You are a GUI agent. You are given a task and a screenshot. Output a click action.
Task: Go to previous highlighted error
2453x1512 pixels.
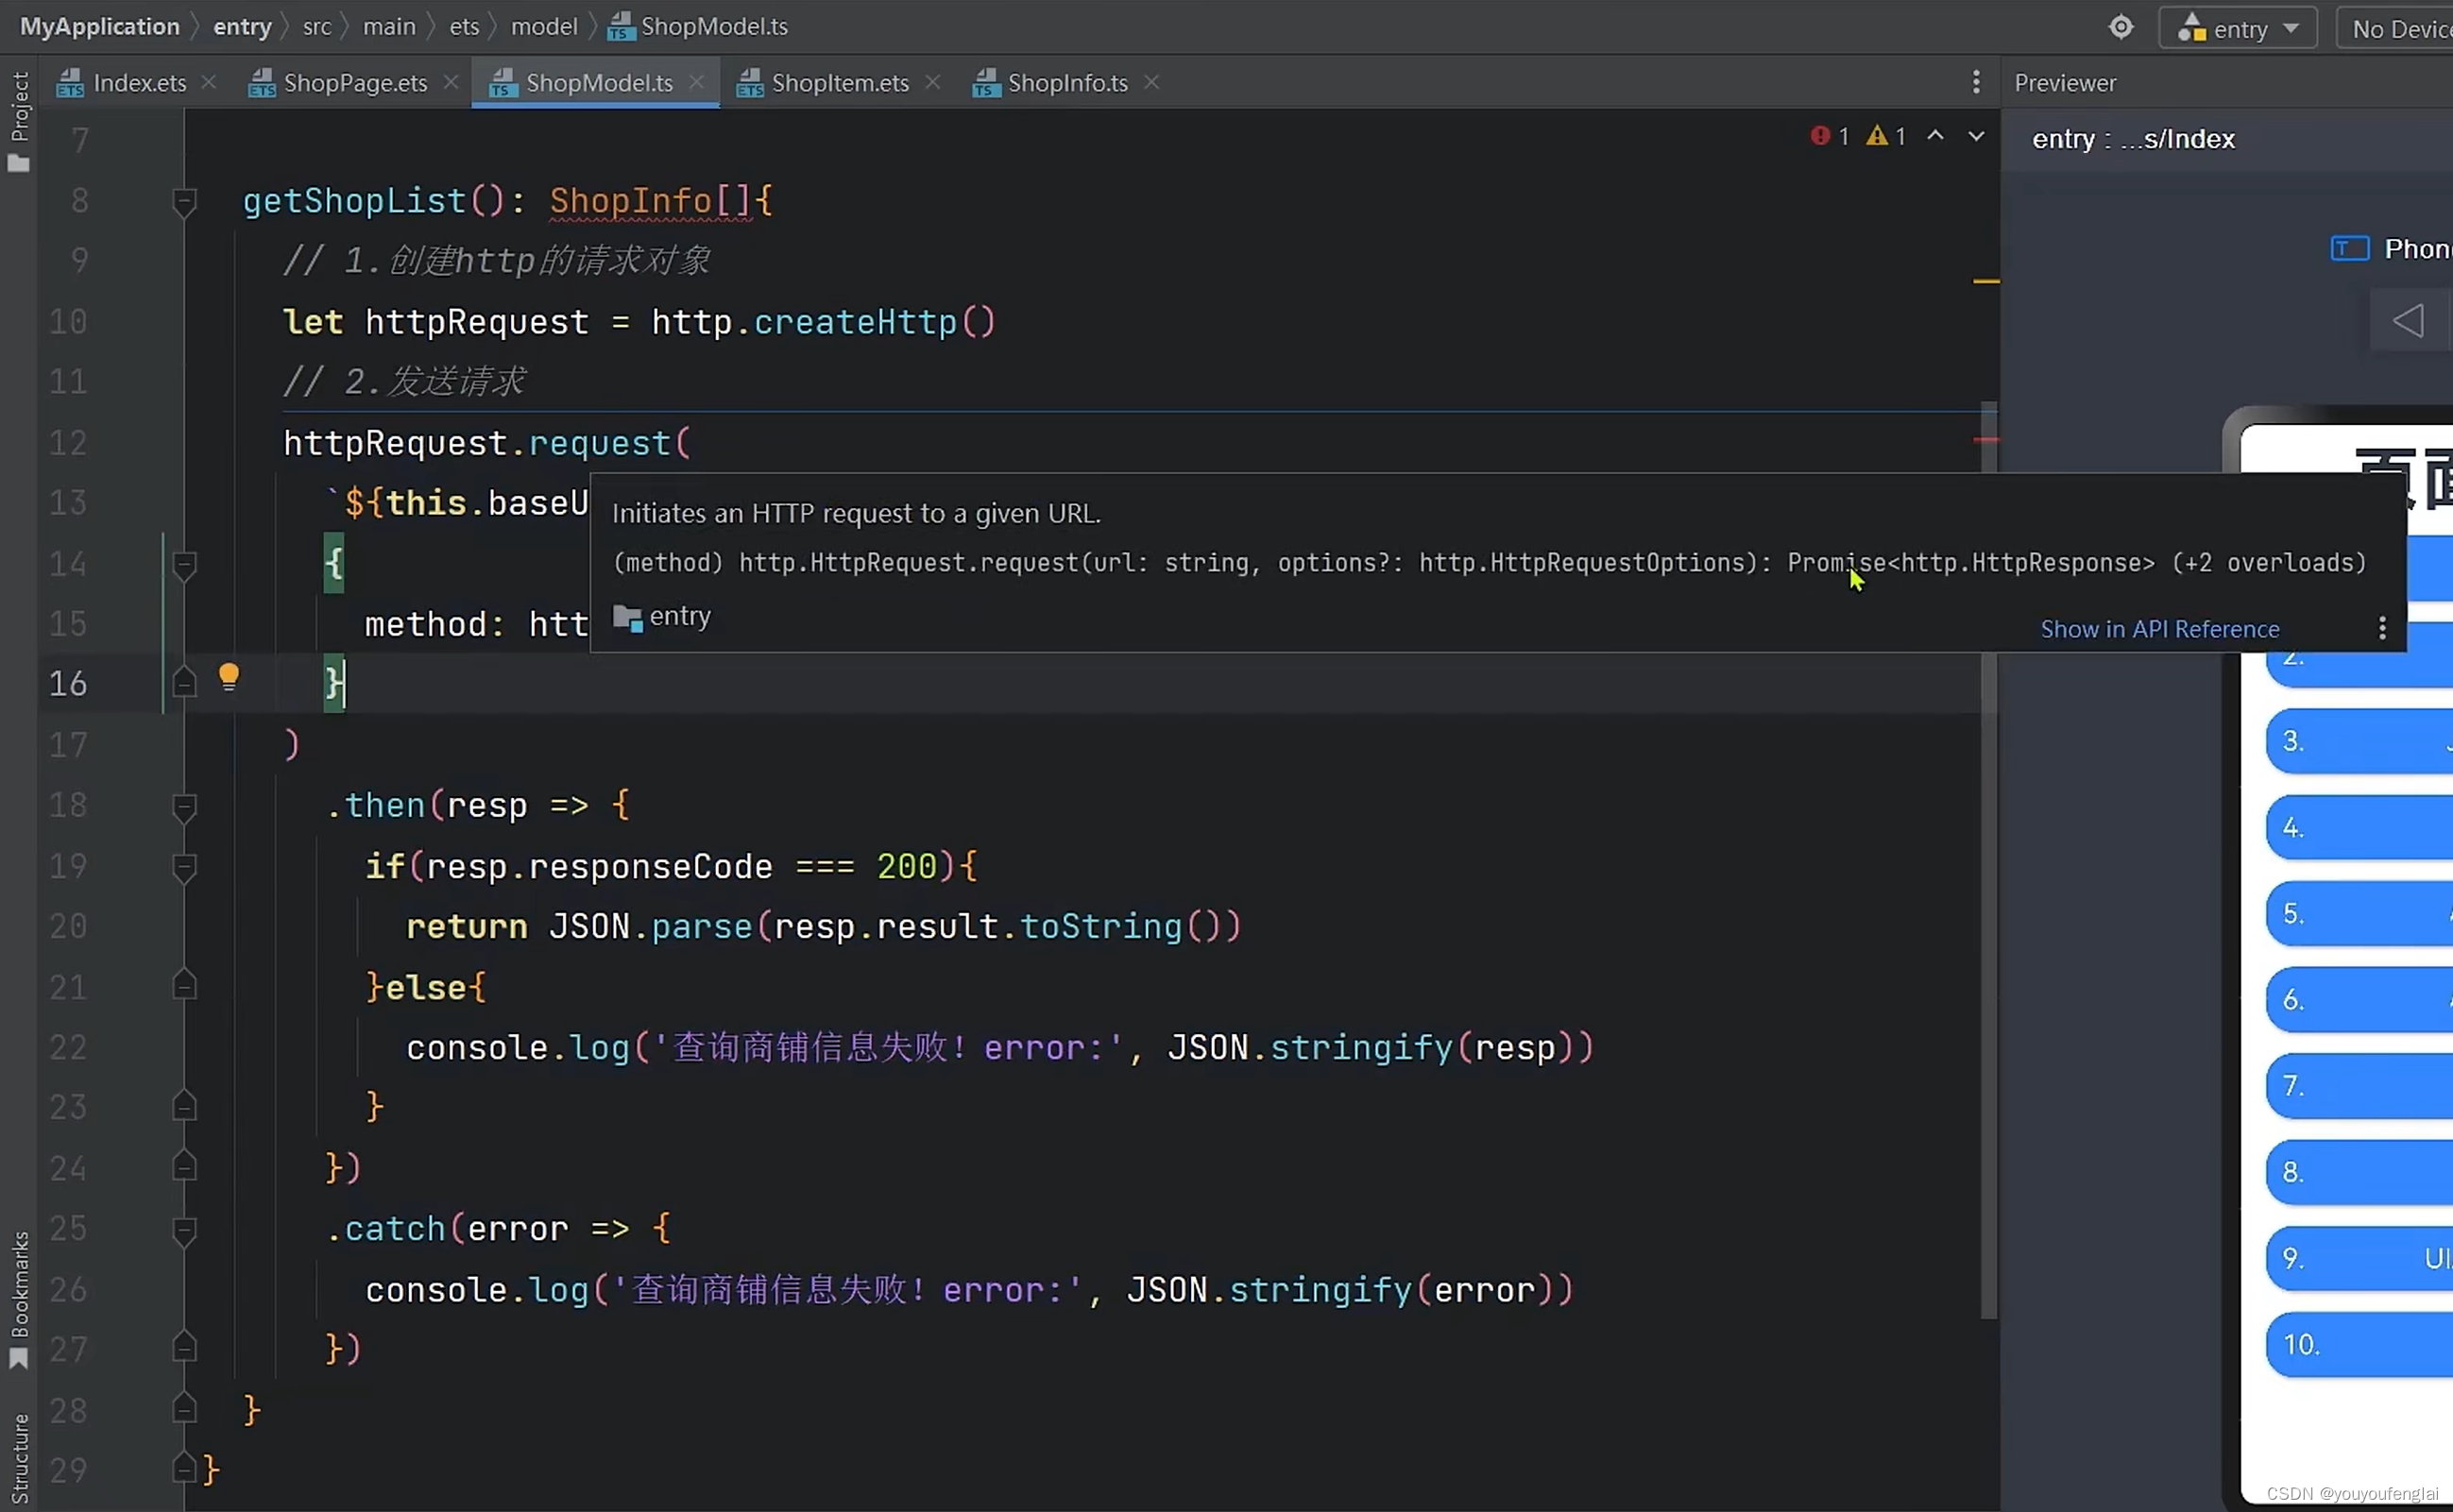1935,135
